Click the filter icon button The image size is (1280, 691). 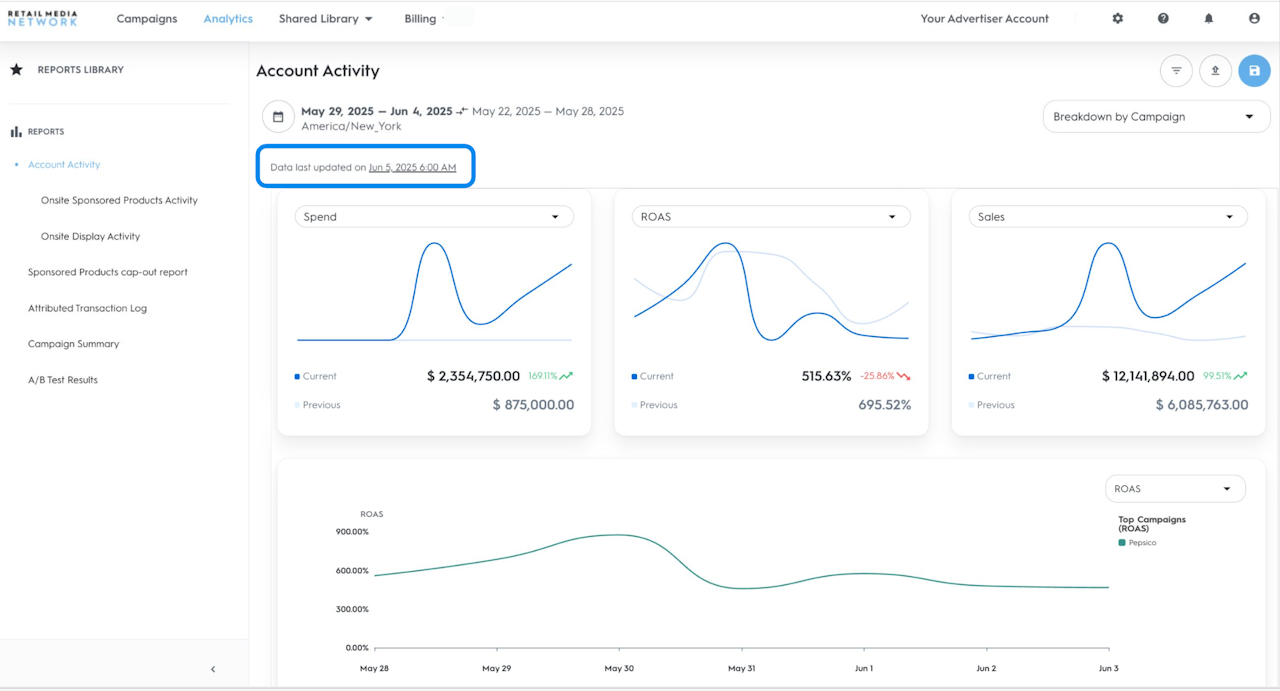(1176, 71)
